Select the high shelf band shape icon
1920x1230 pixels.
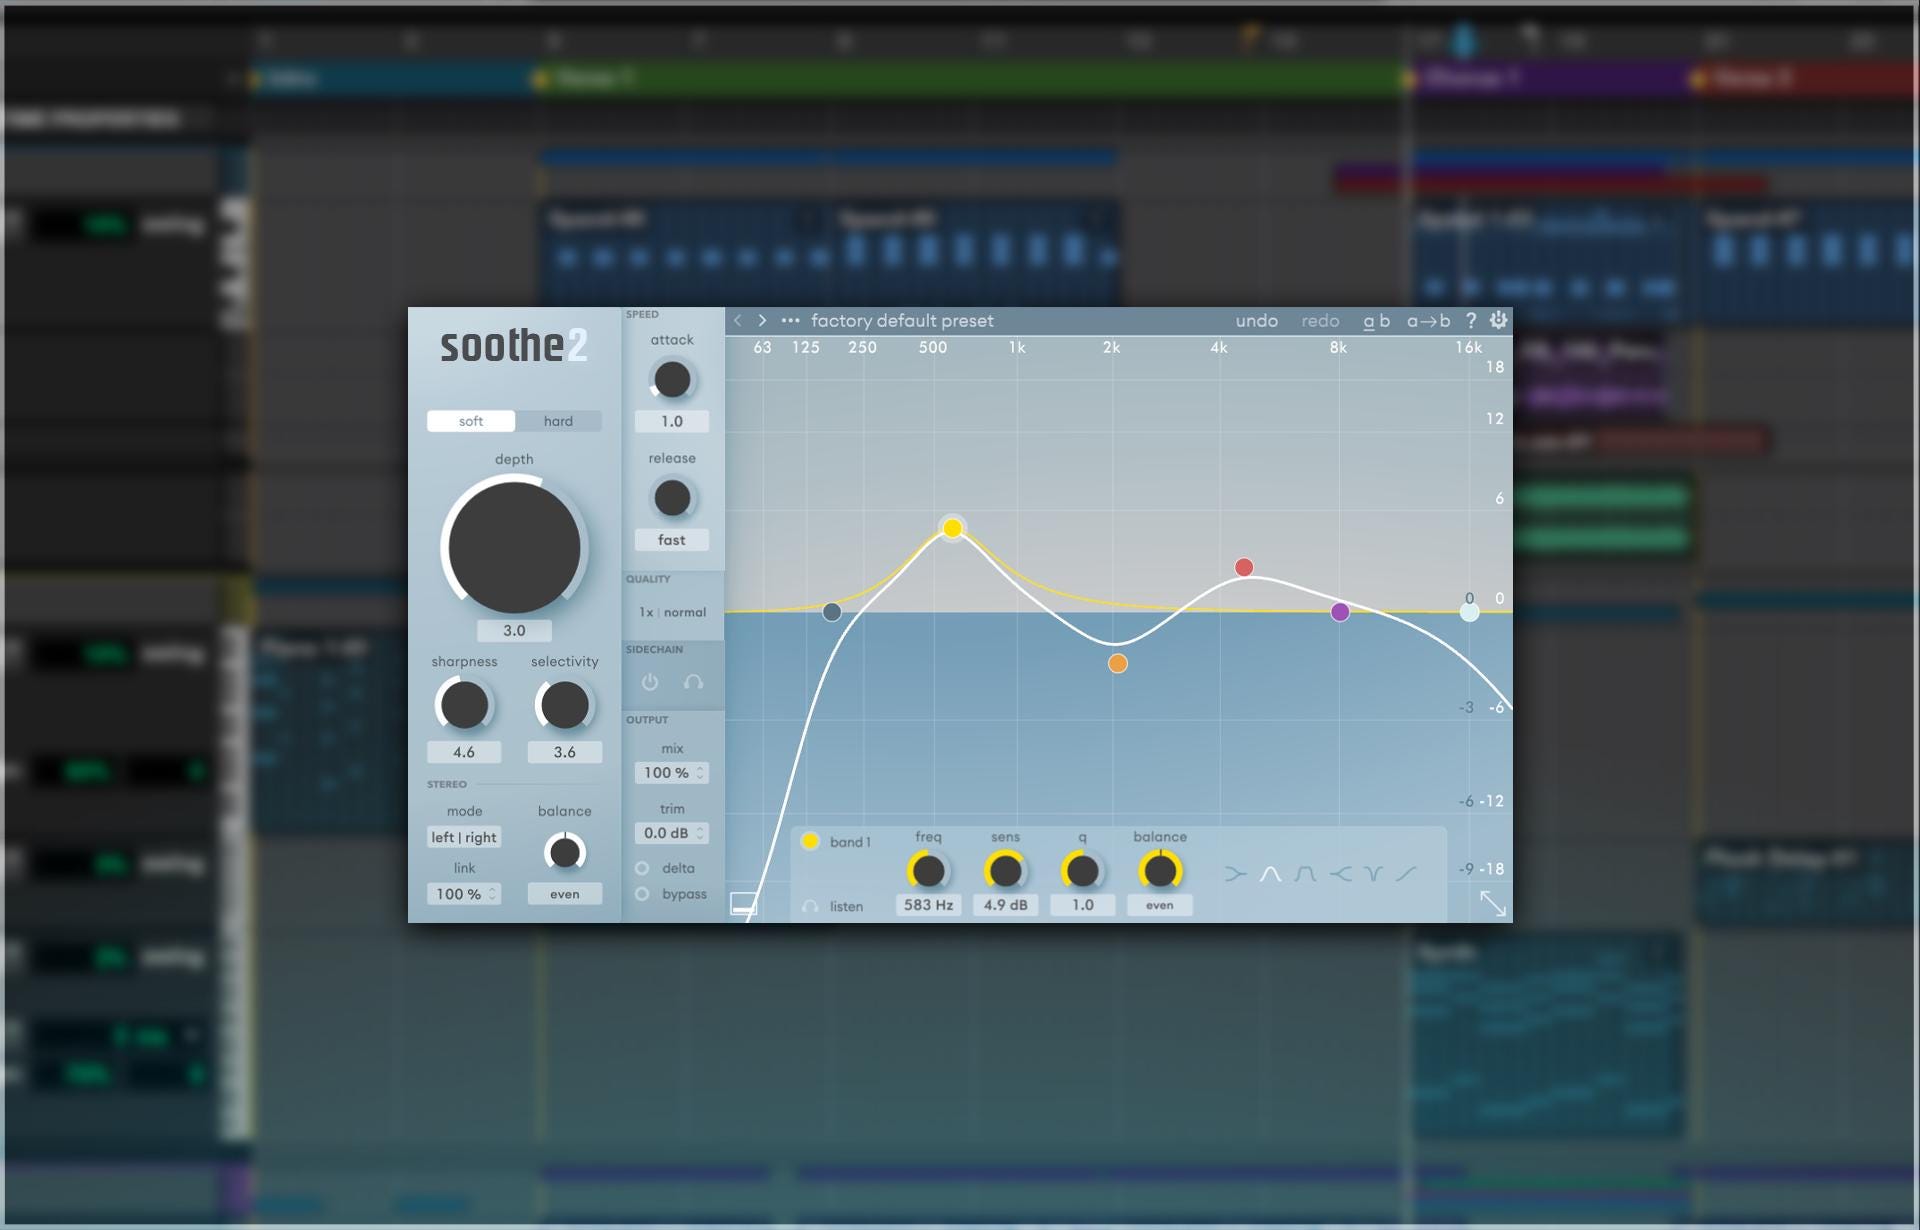(1340, 874)
